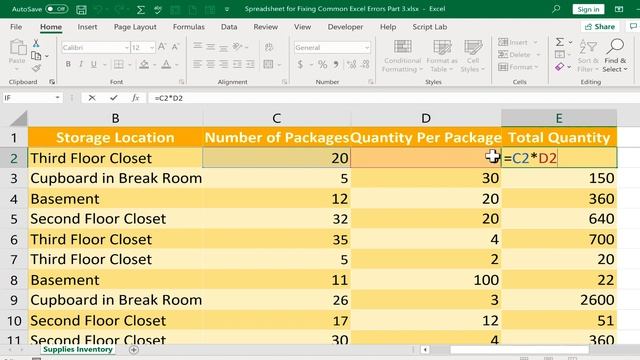Switch to the Review tab
This screenshot has height=360, width=640.
coord(265,27)
